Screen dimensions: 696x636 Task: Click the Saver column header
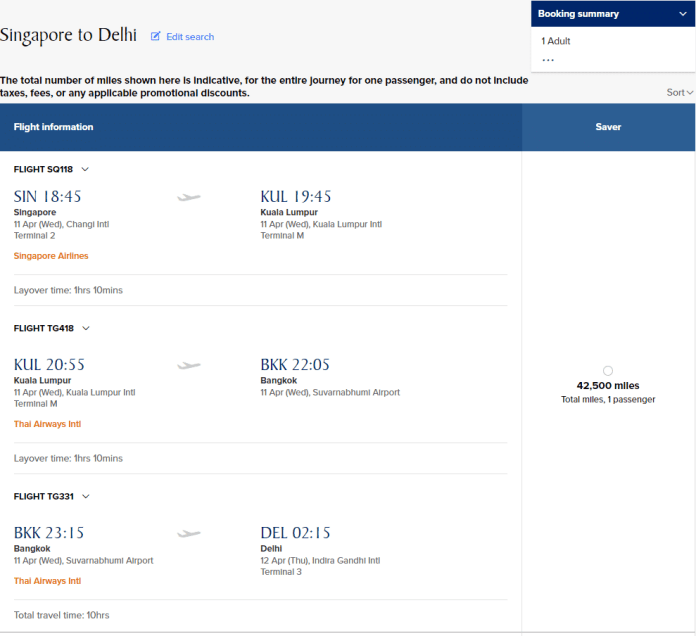click(608, 127)
